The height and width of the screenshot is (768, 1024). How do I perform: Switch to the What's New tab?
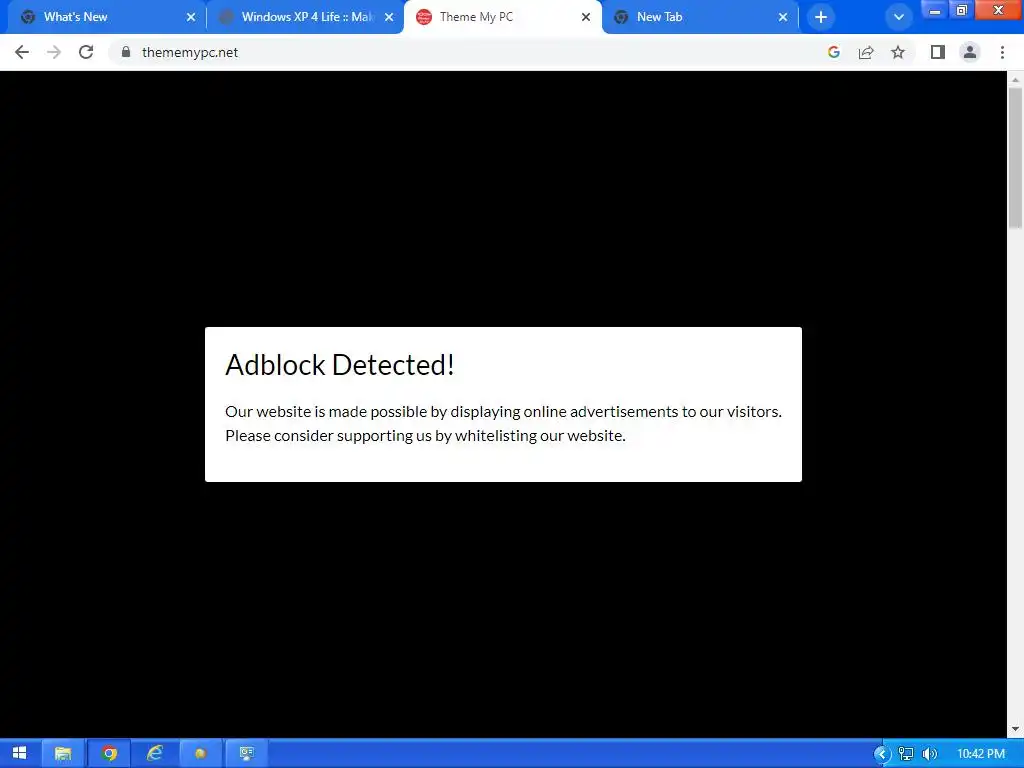[104, 17]
